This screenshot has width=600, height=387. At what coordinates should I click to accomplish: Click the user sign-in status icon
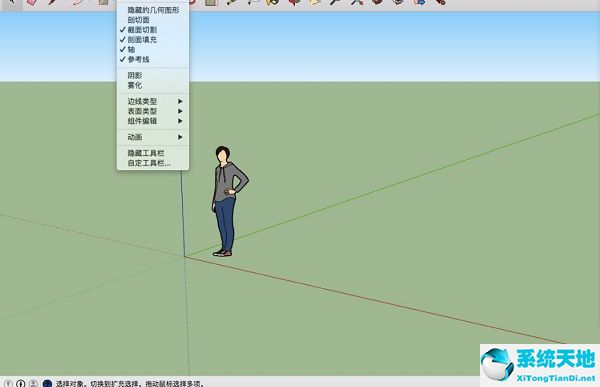(x=34, y=383)
